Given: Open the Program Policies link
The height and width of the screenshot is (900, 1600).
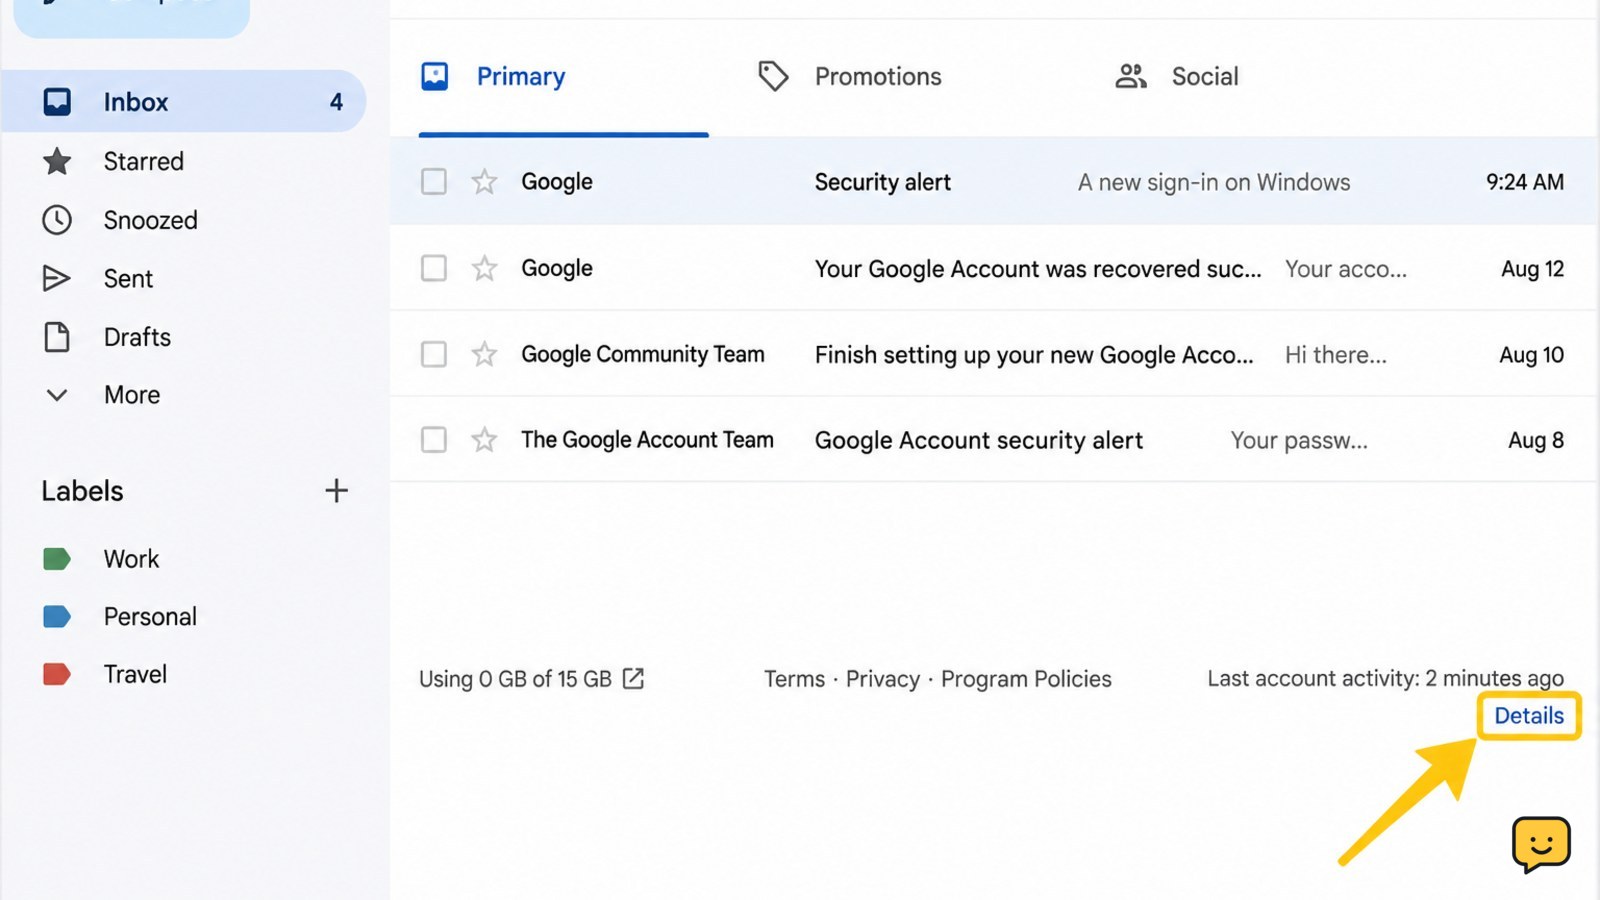Looking at the screenshot, I should coord(1026,679).
